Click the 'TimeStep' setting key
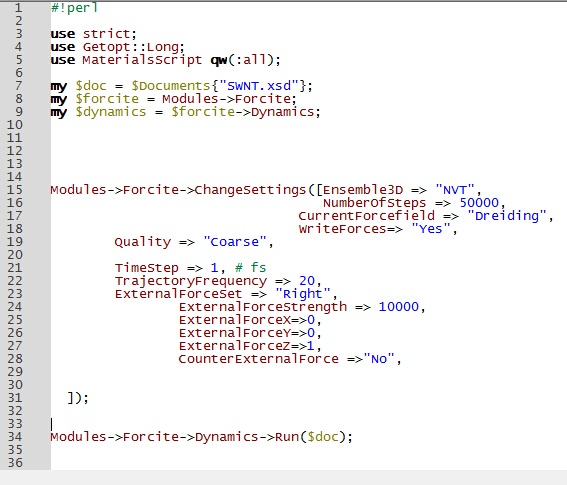Screen dimensions: 567x485 147,268
